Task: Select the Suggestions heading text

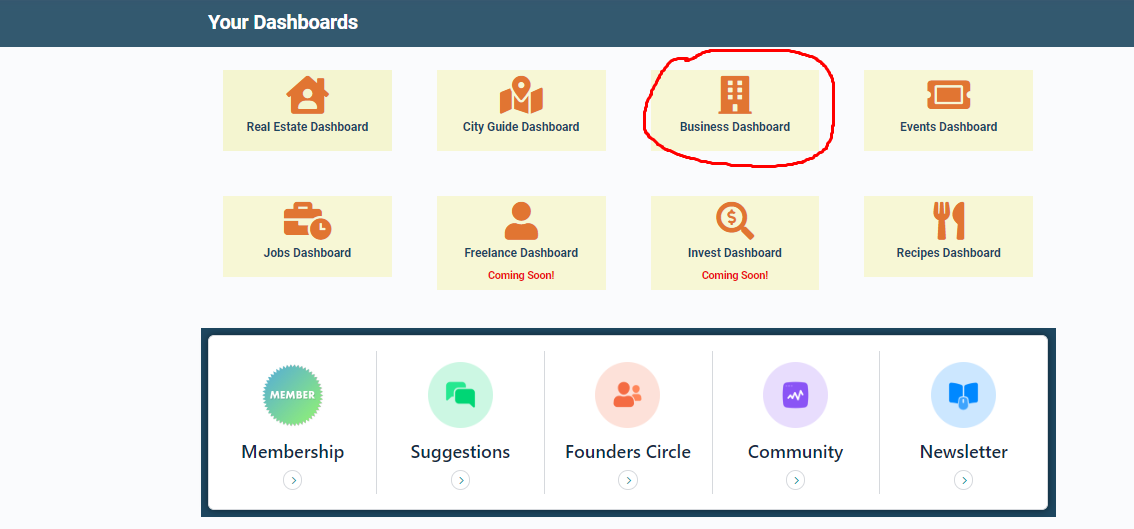Action: [x=461, y=452]
